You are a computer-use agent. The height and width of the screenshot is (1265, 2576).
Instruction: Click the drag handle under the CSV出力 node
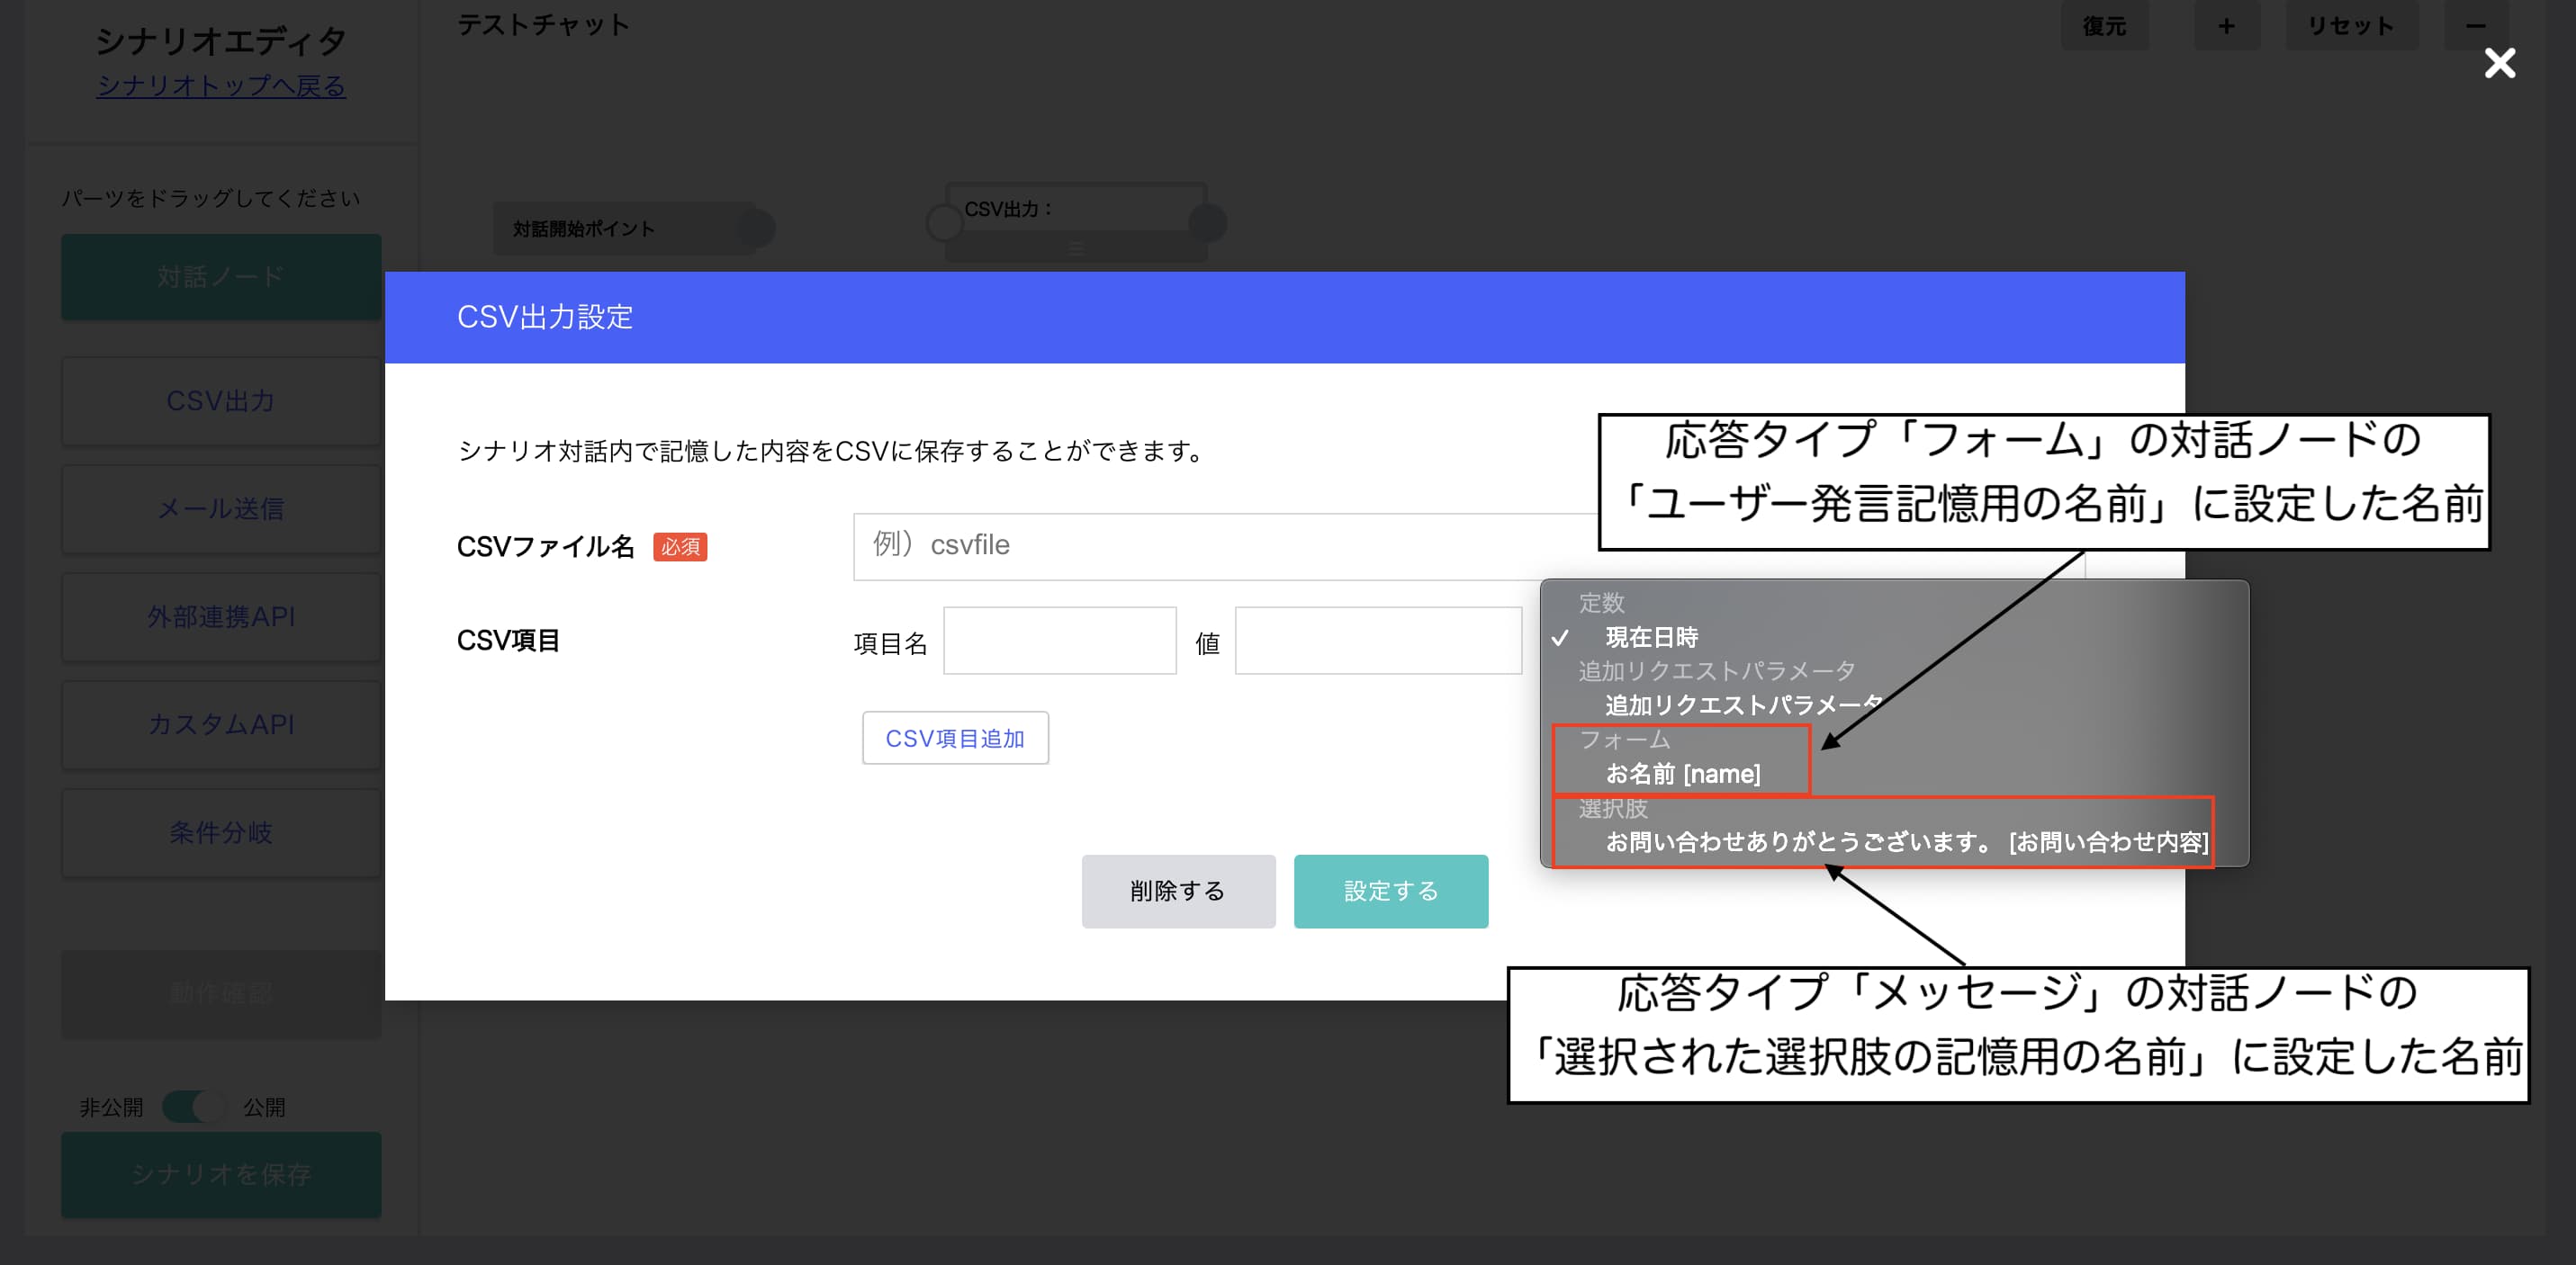tap(1076, 249)
